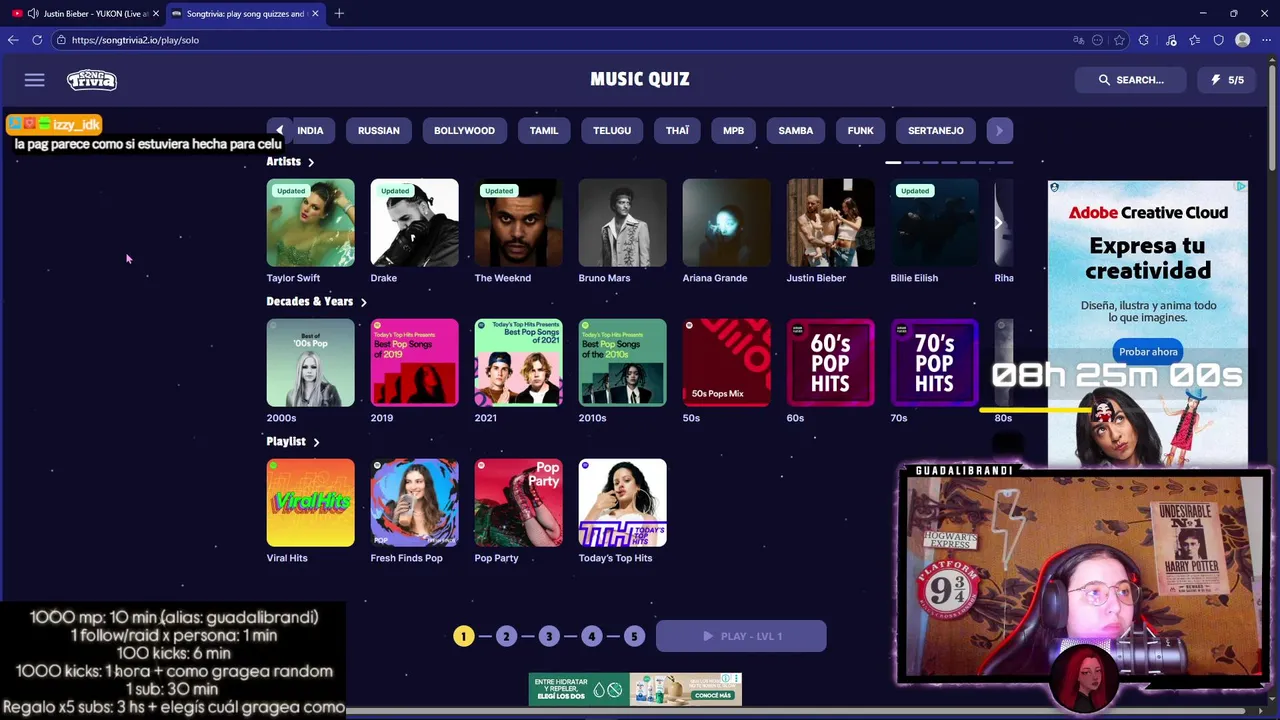Screen dimensions: 1280x720
Task: Reload the songtrivia page
Action: 37,40
